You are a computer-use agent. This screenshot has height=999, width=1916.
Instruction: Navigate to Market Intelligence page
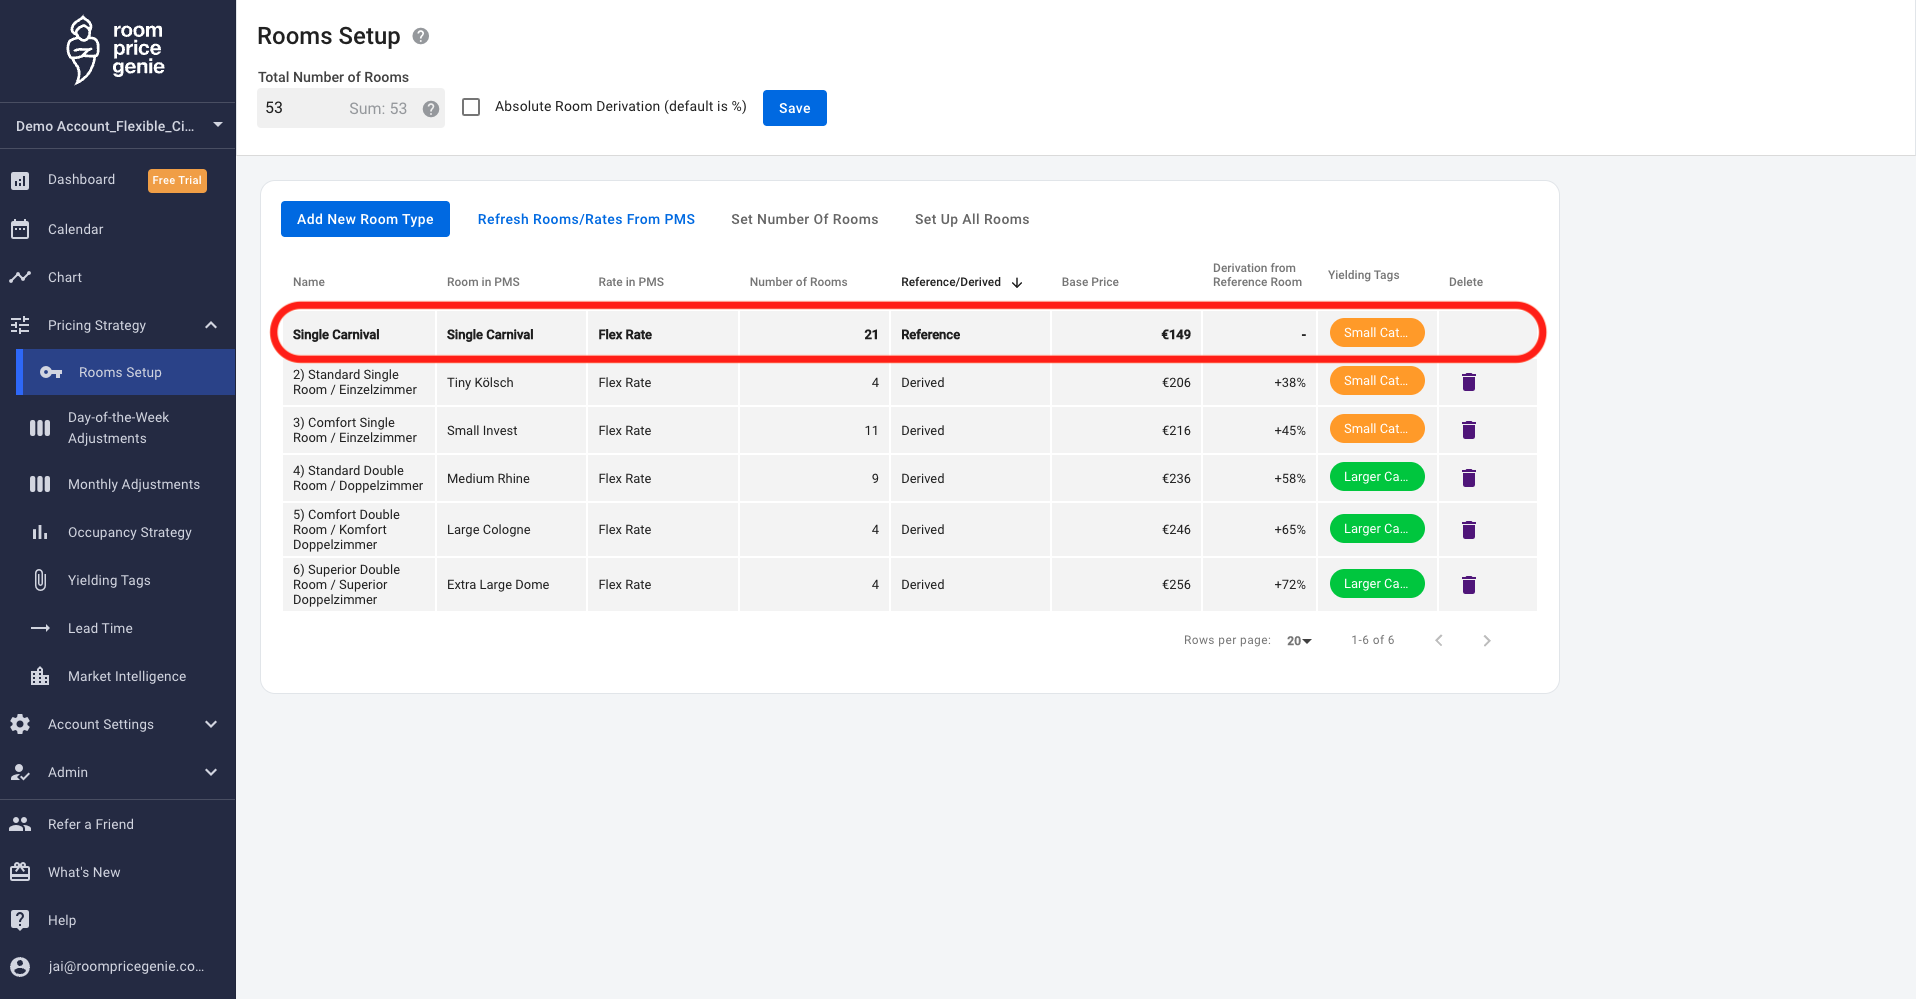click(x=126, y=676)
